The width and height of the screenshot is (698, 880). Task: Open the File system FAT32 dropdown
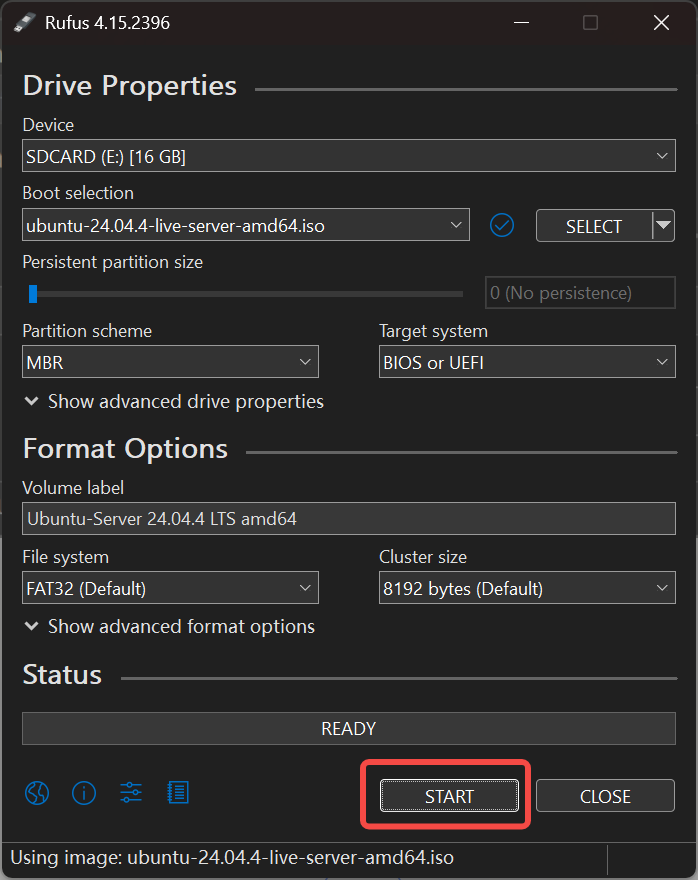(x=170, y=588)
